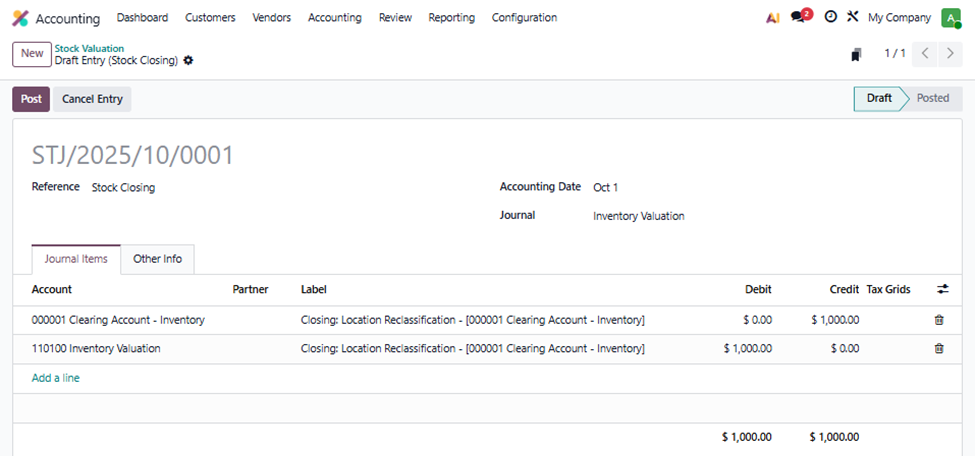This screenshot has width=975, height=456.
Task: Open the Vendors menu
Action: click(271, 18)
